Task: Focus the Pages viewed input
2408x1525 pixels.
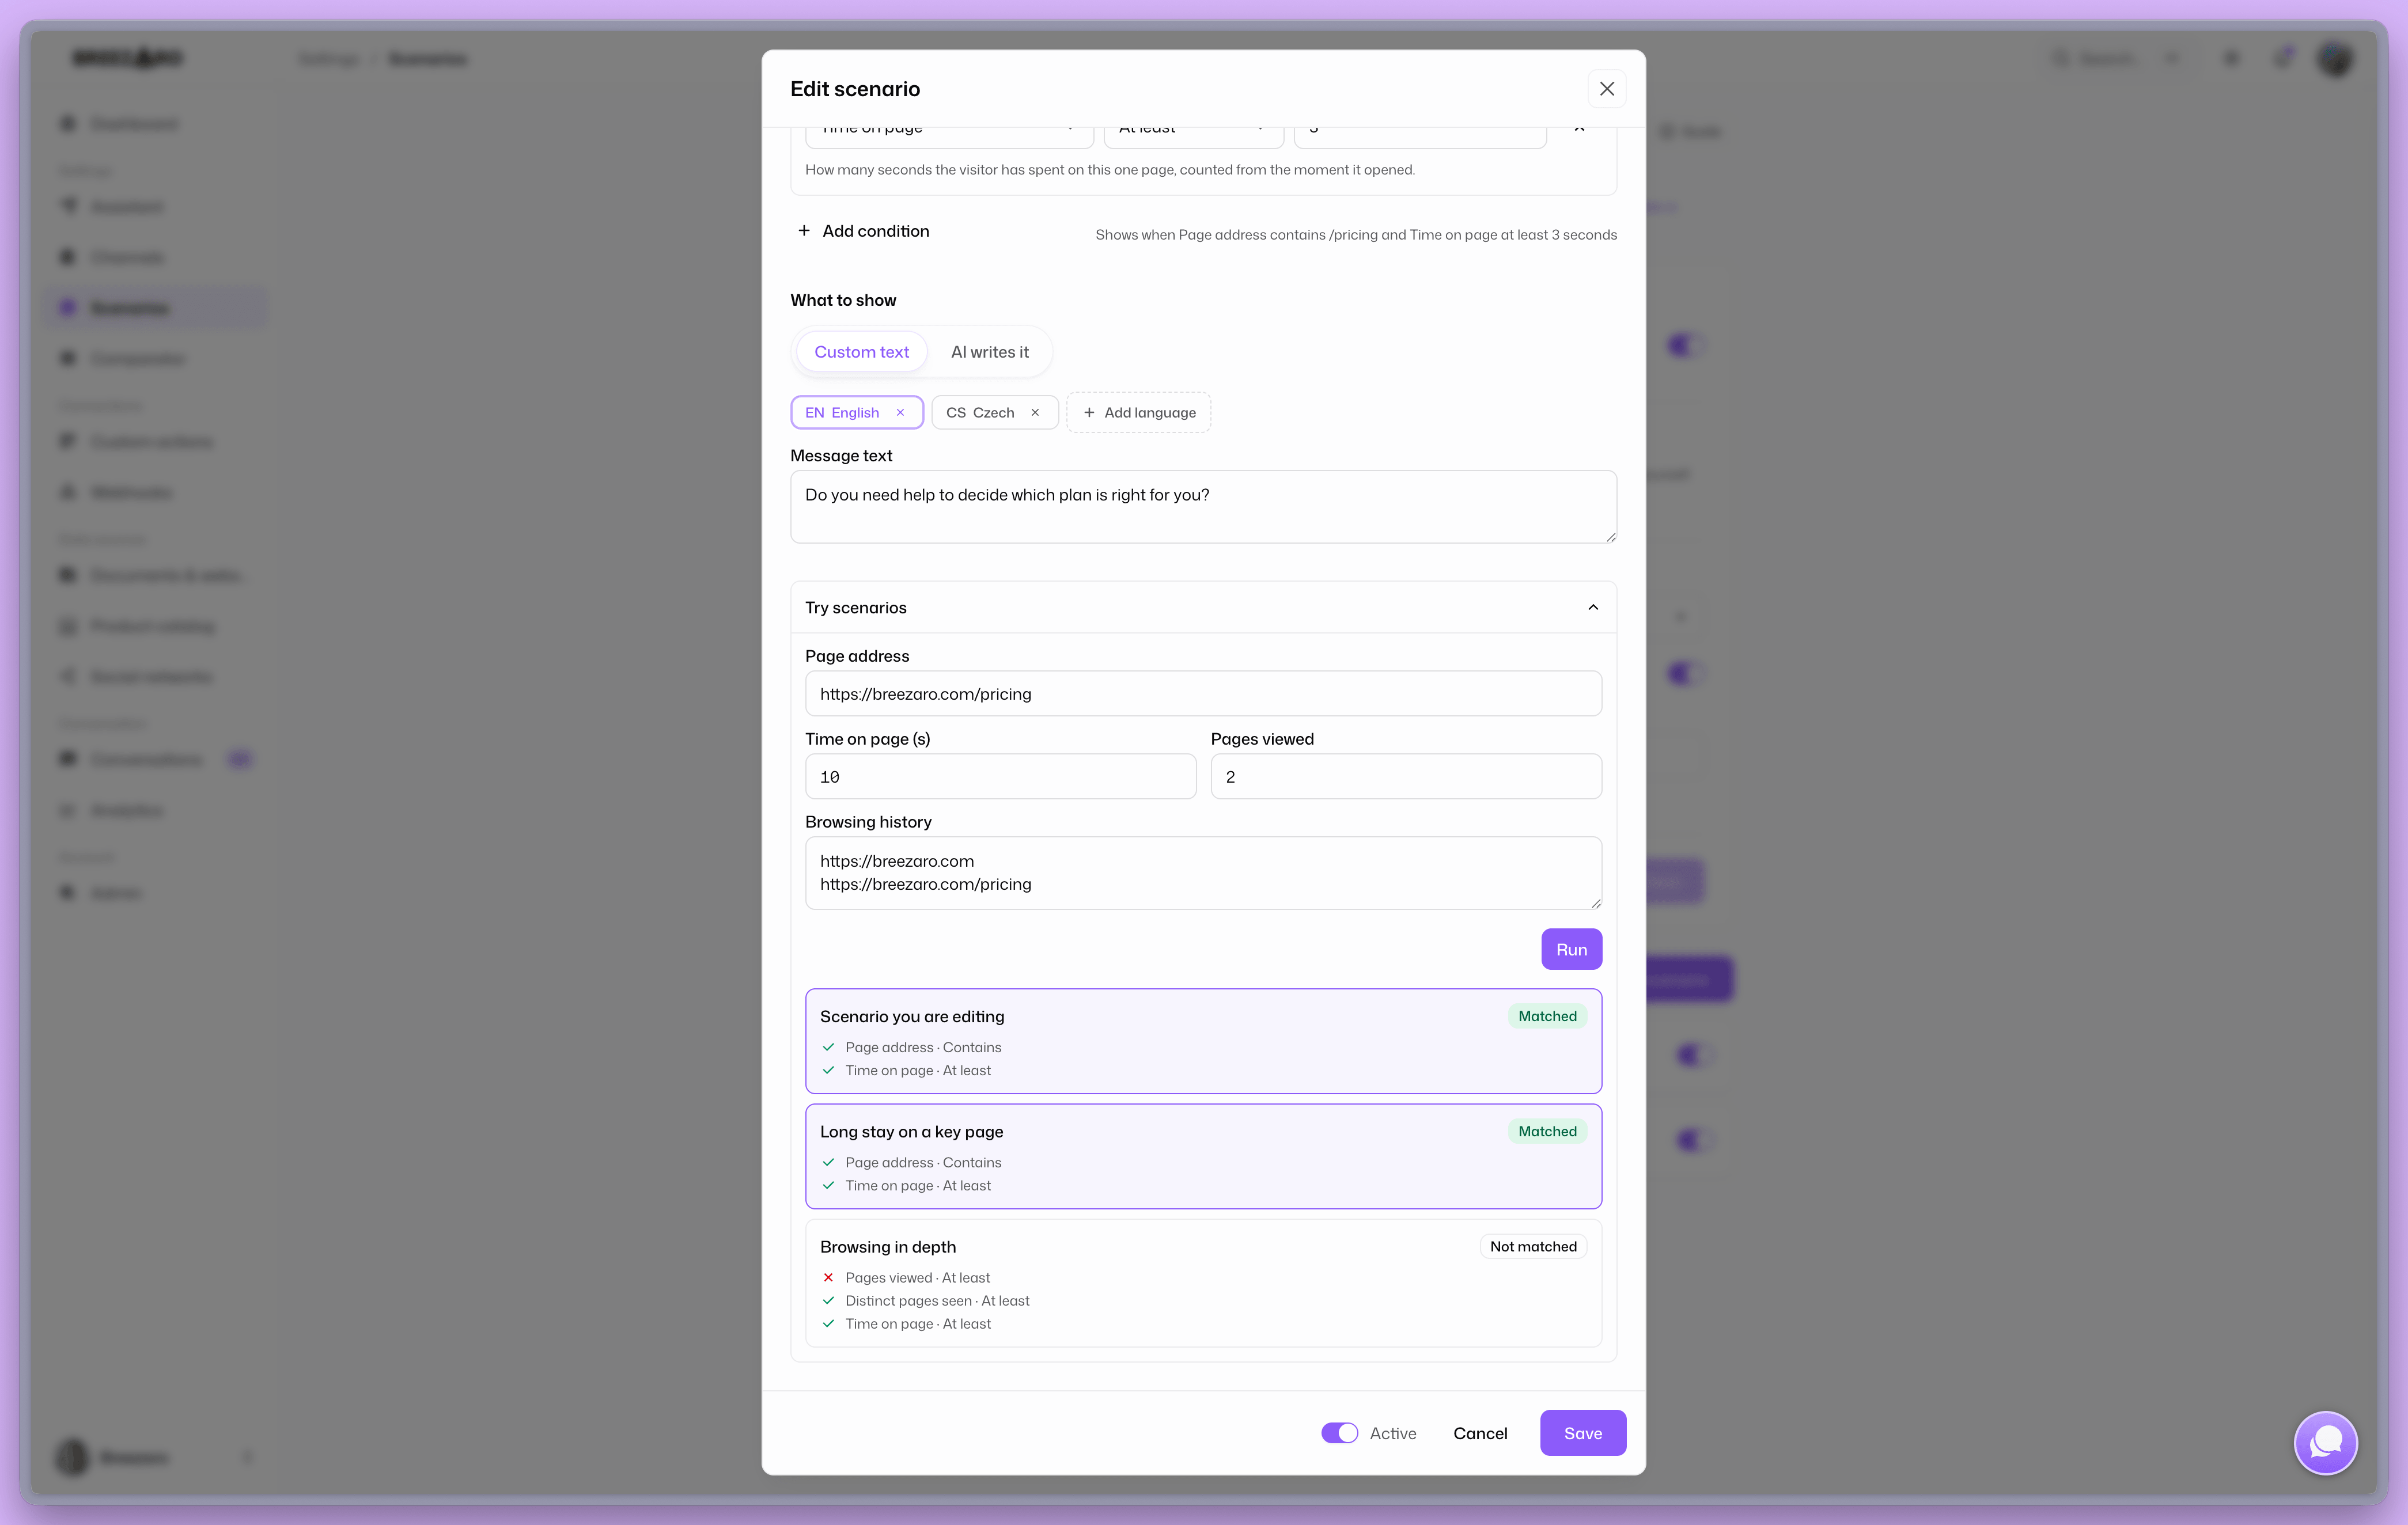Action: 1406,776
